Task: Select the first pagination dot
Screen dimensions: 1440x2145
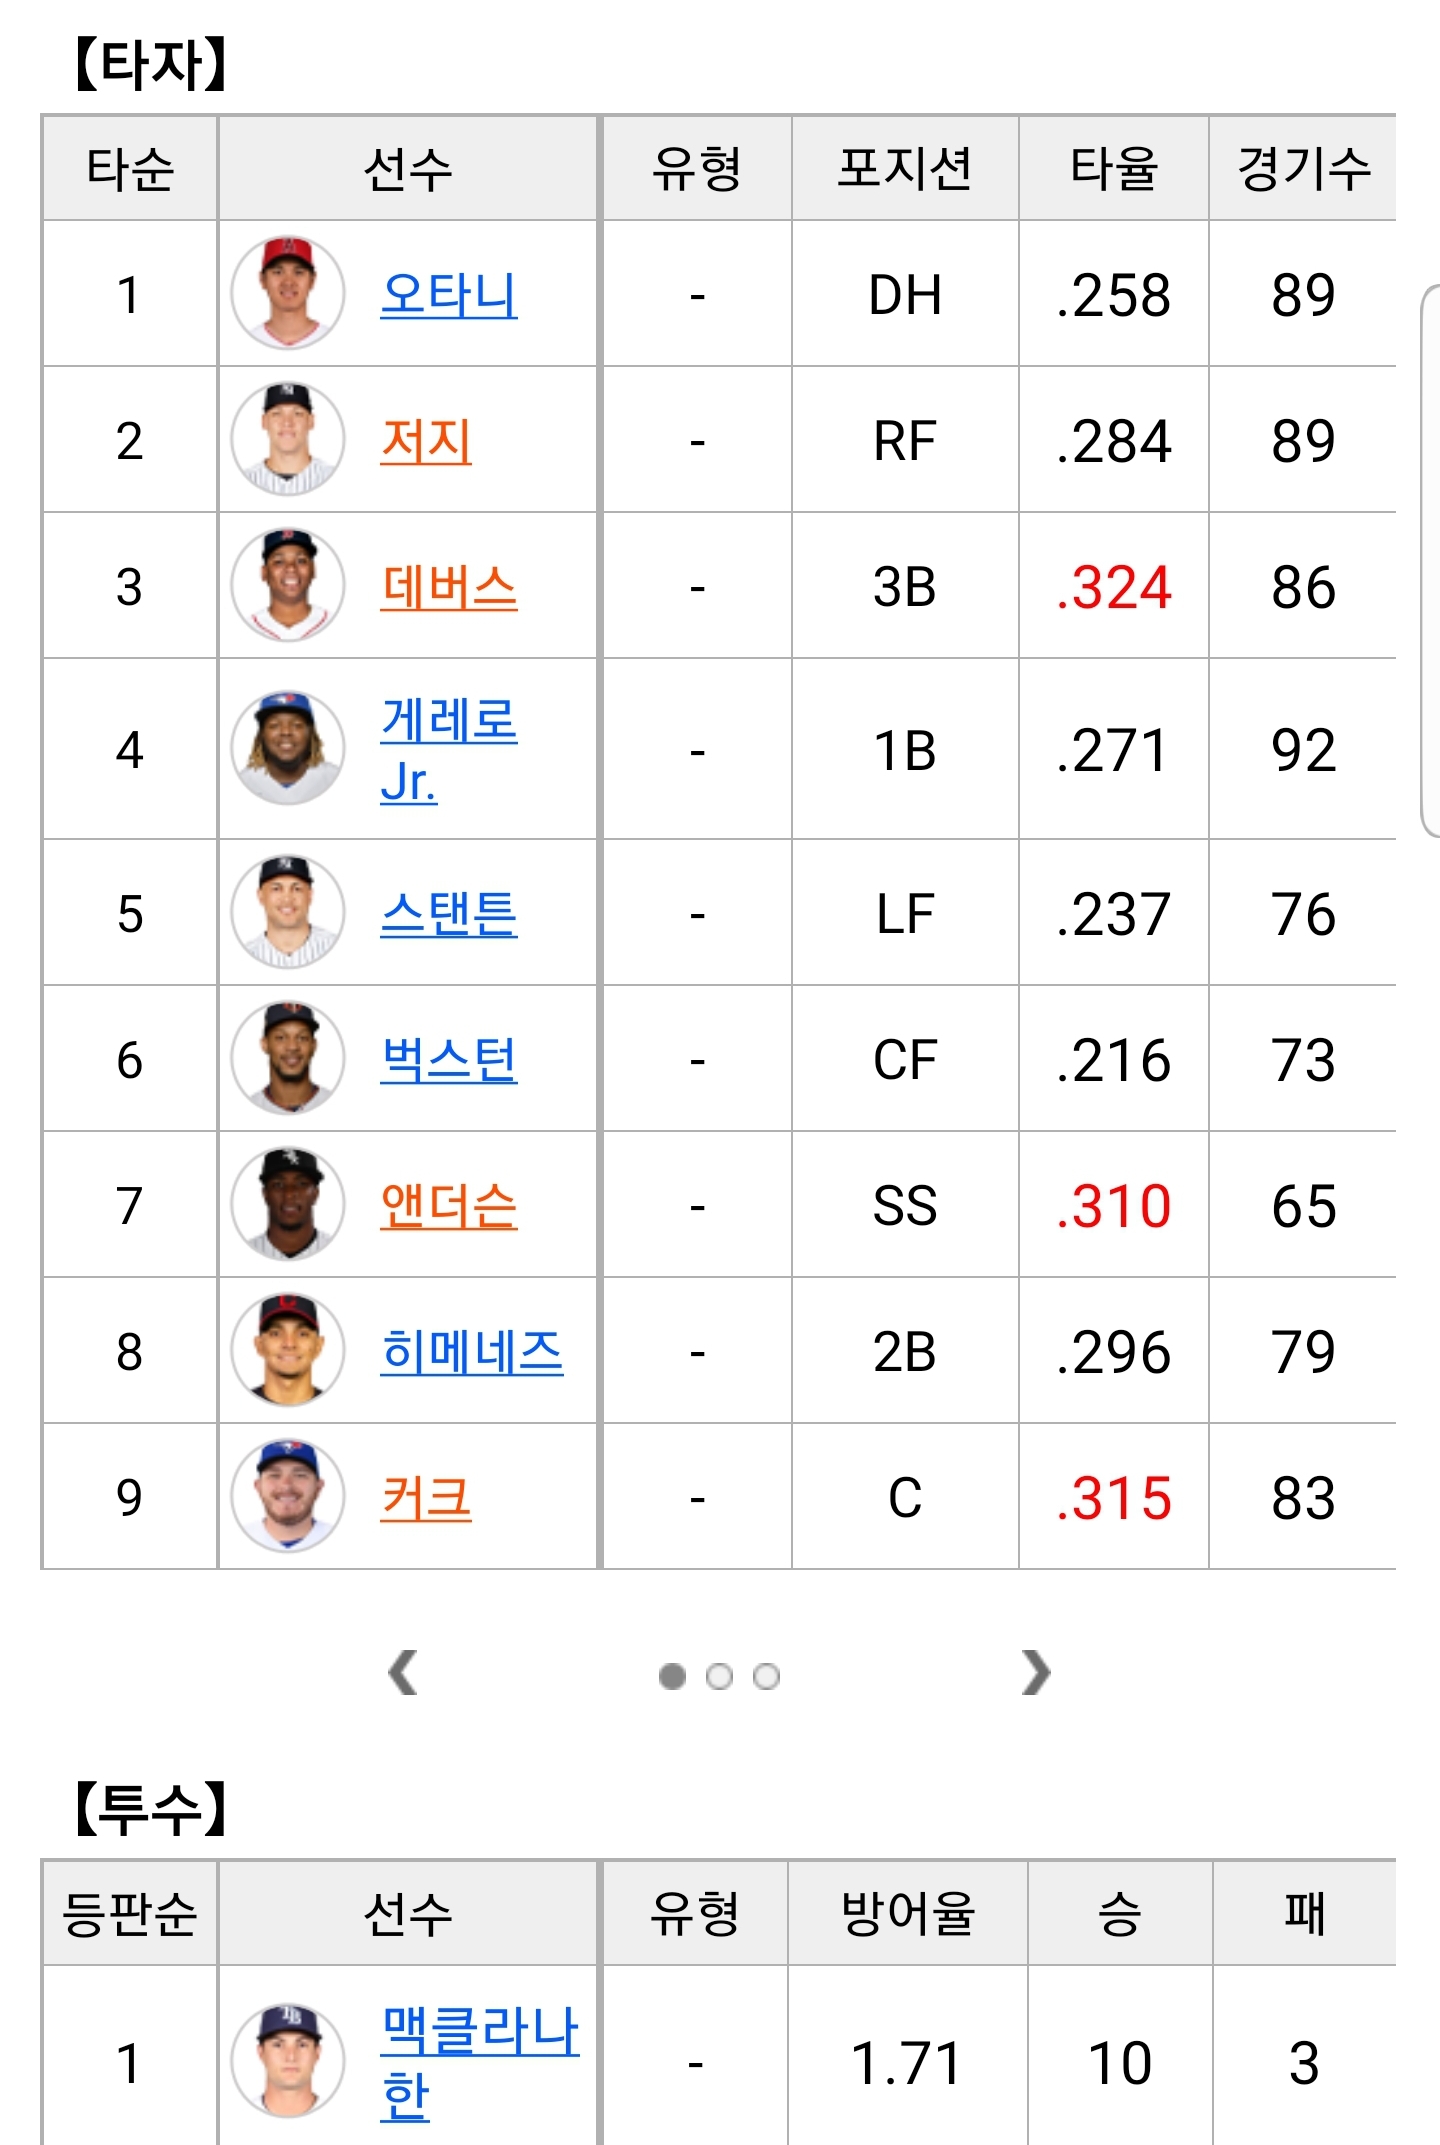Action: point(672,1676)
